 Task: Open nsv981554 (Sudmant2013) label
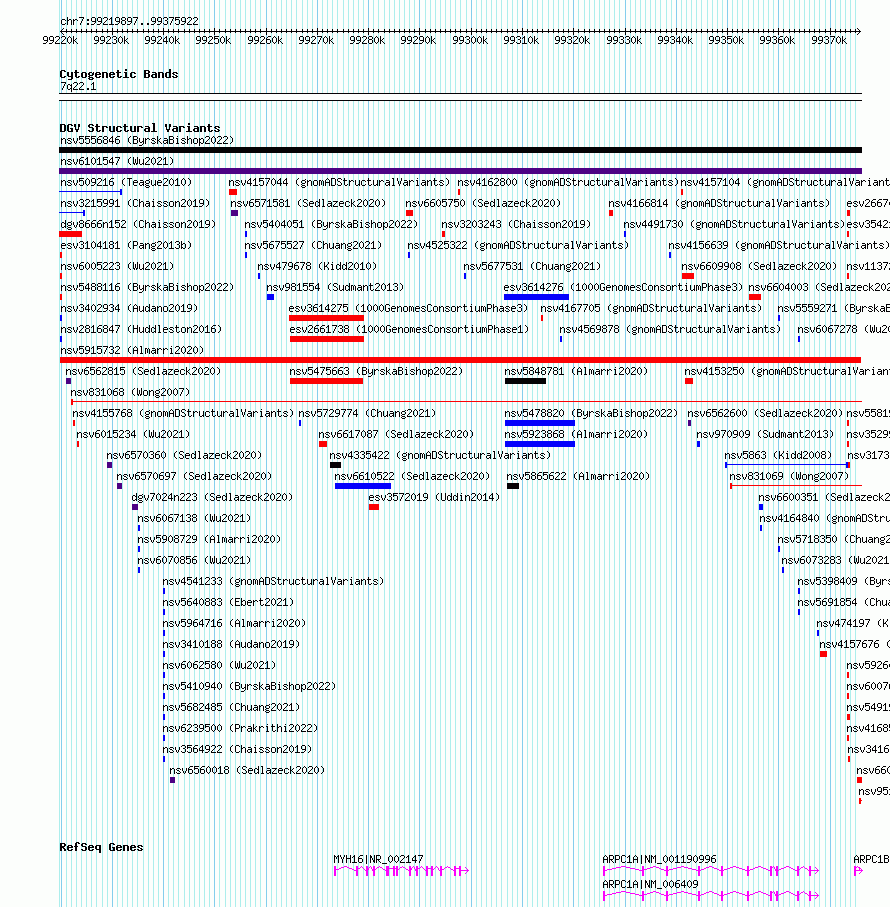(335, 287)
